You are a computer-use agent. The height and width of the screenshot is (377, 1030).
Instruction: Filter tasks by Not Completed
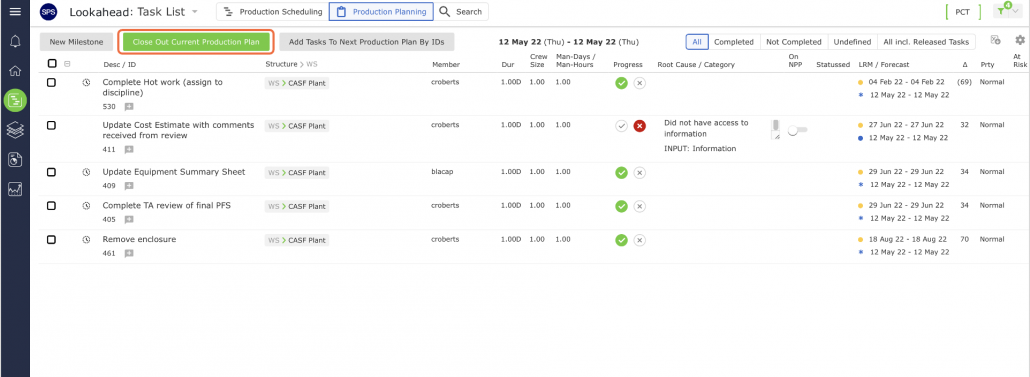click(794, 41)
